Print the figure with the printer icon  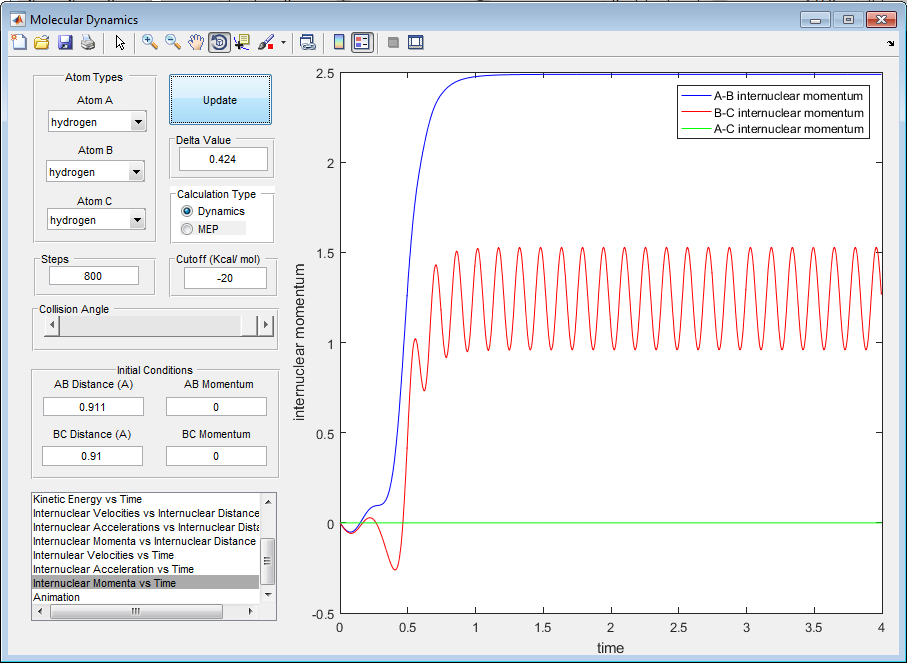(x=88, y=42)
